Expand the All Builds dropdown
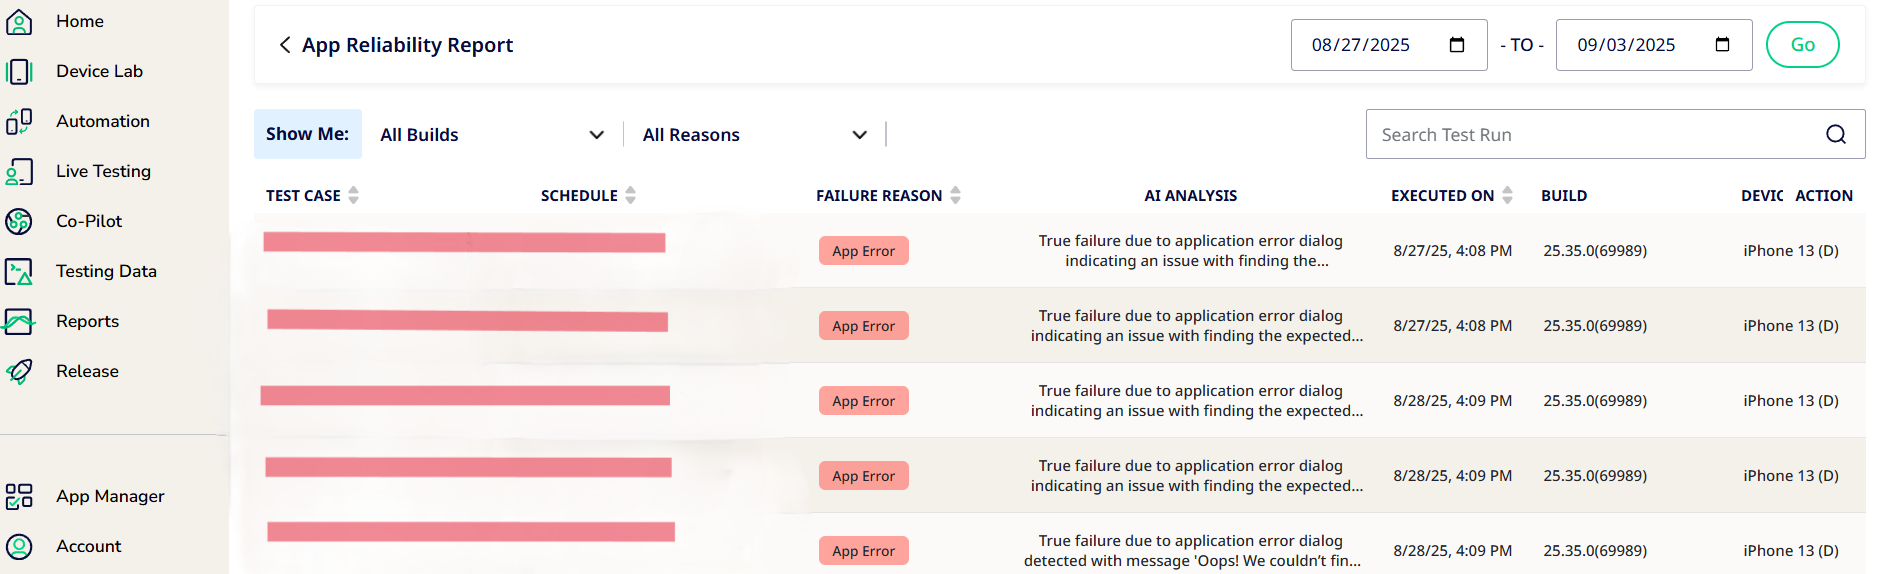The height and width of the screenshot is (574, 1881). (492, 134)
